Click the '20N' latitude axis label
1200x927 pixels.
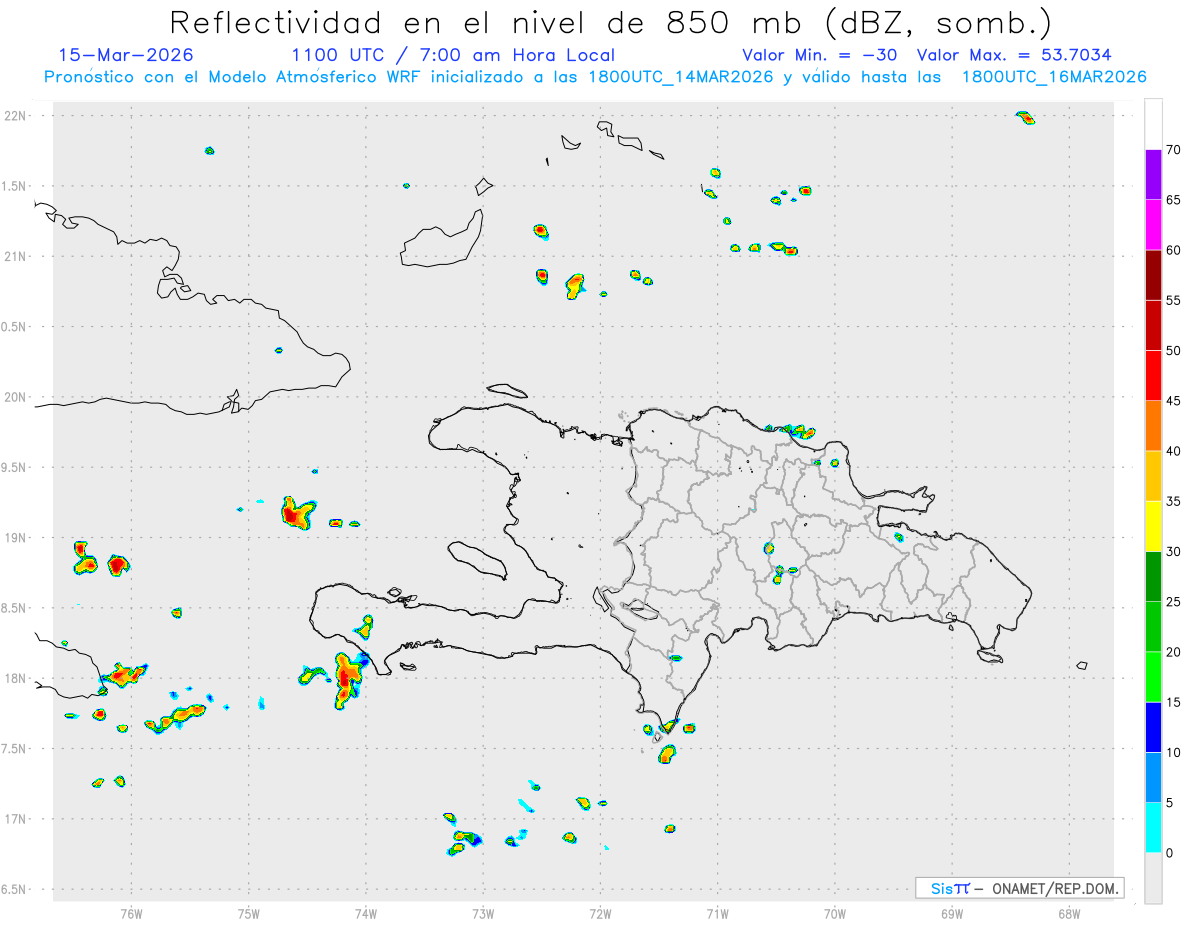(16, 397)
